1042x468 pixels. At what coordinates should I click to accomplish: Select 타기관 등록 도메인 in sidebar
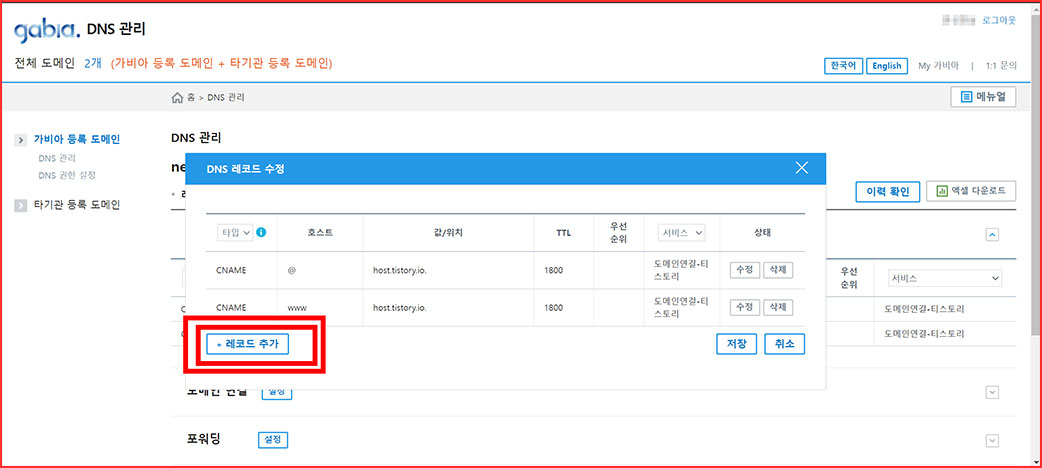point(76,205)
